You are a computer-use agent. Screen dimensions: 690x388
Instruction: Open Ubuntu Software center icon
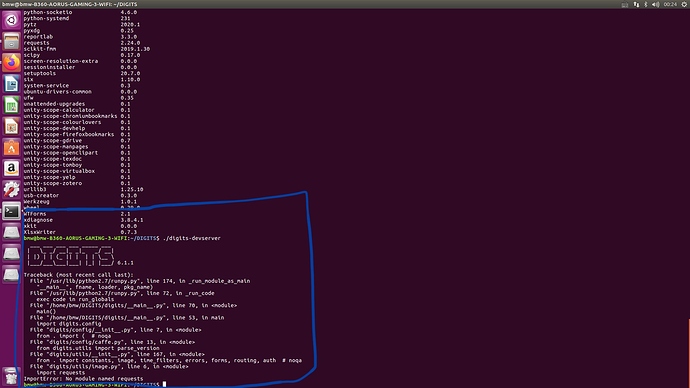[x=11, y=147]
